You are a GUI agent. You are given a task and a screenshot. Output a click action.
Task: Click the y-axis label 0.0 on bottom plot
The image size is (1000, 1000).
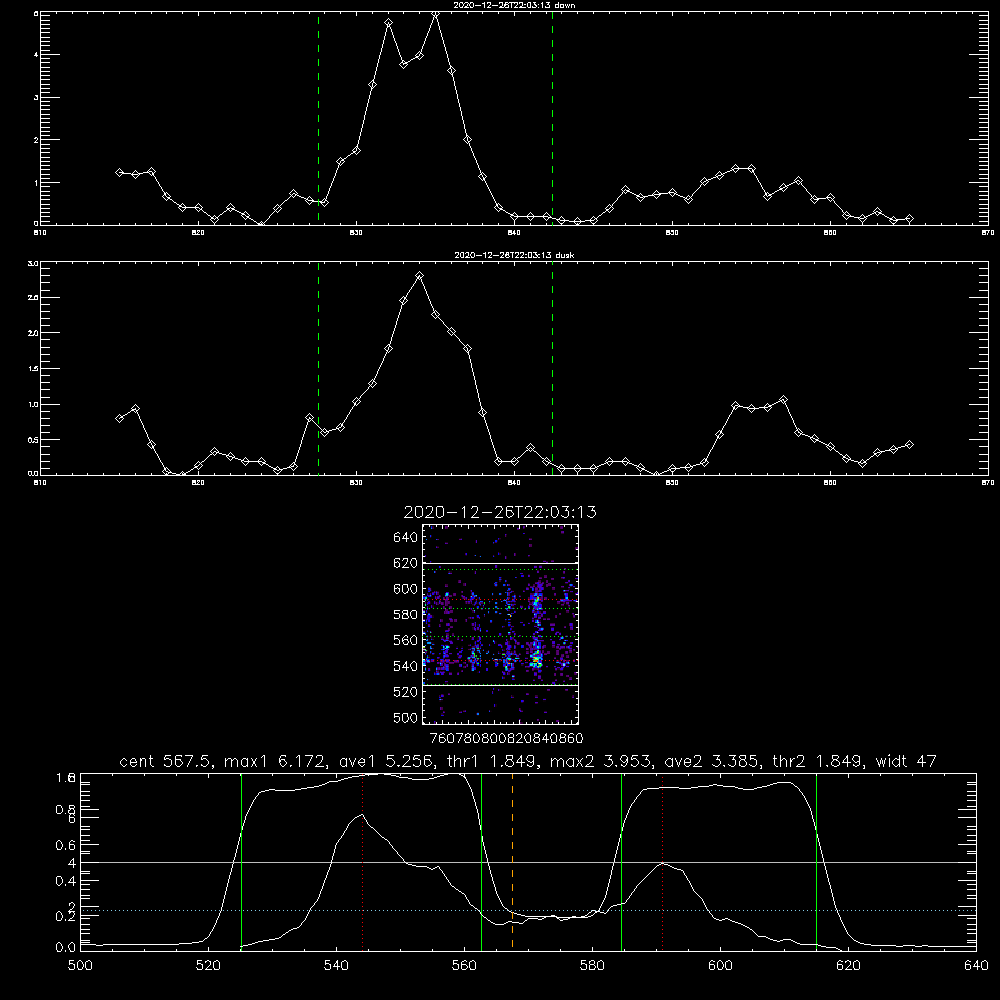point(66,947)
